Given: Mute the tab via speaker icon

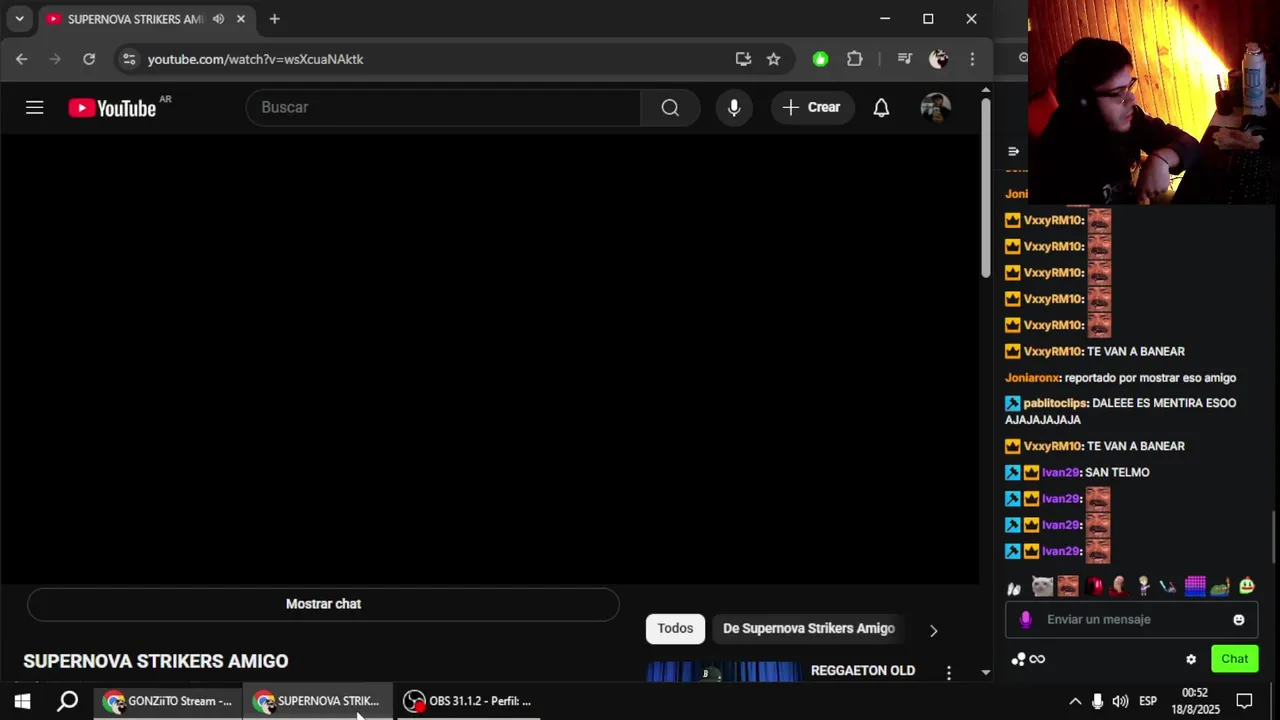Looking at the screenshot, I should pyautogui.click(x=218, y=19).
